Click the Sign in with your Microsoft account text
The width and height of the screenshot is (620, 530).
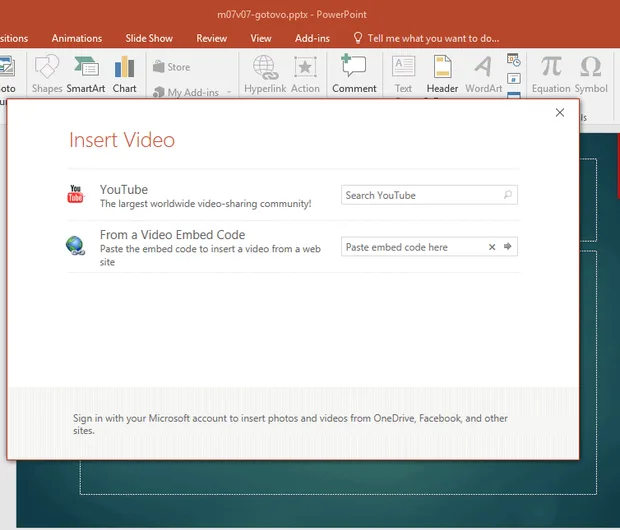(x=290, y=424)
